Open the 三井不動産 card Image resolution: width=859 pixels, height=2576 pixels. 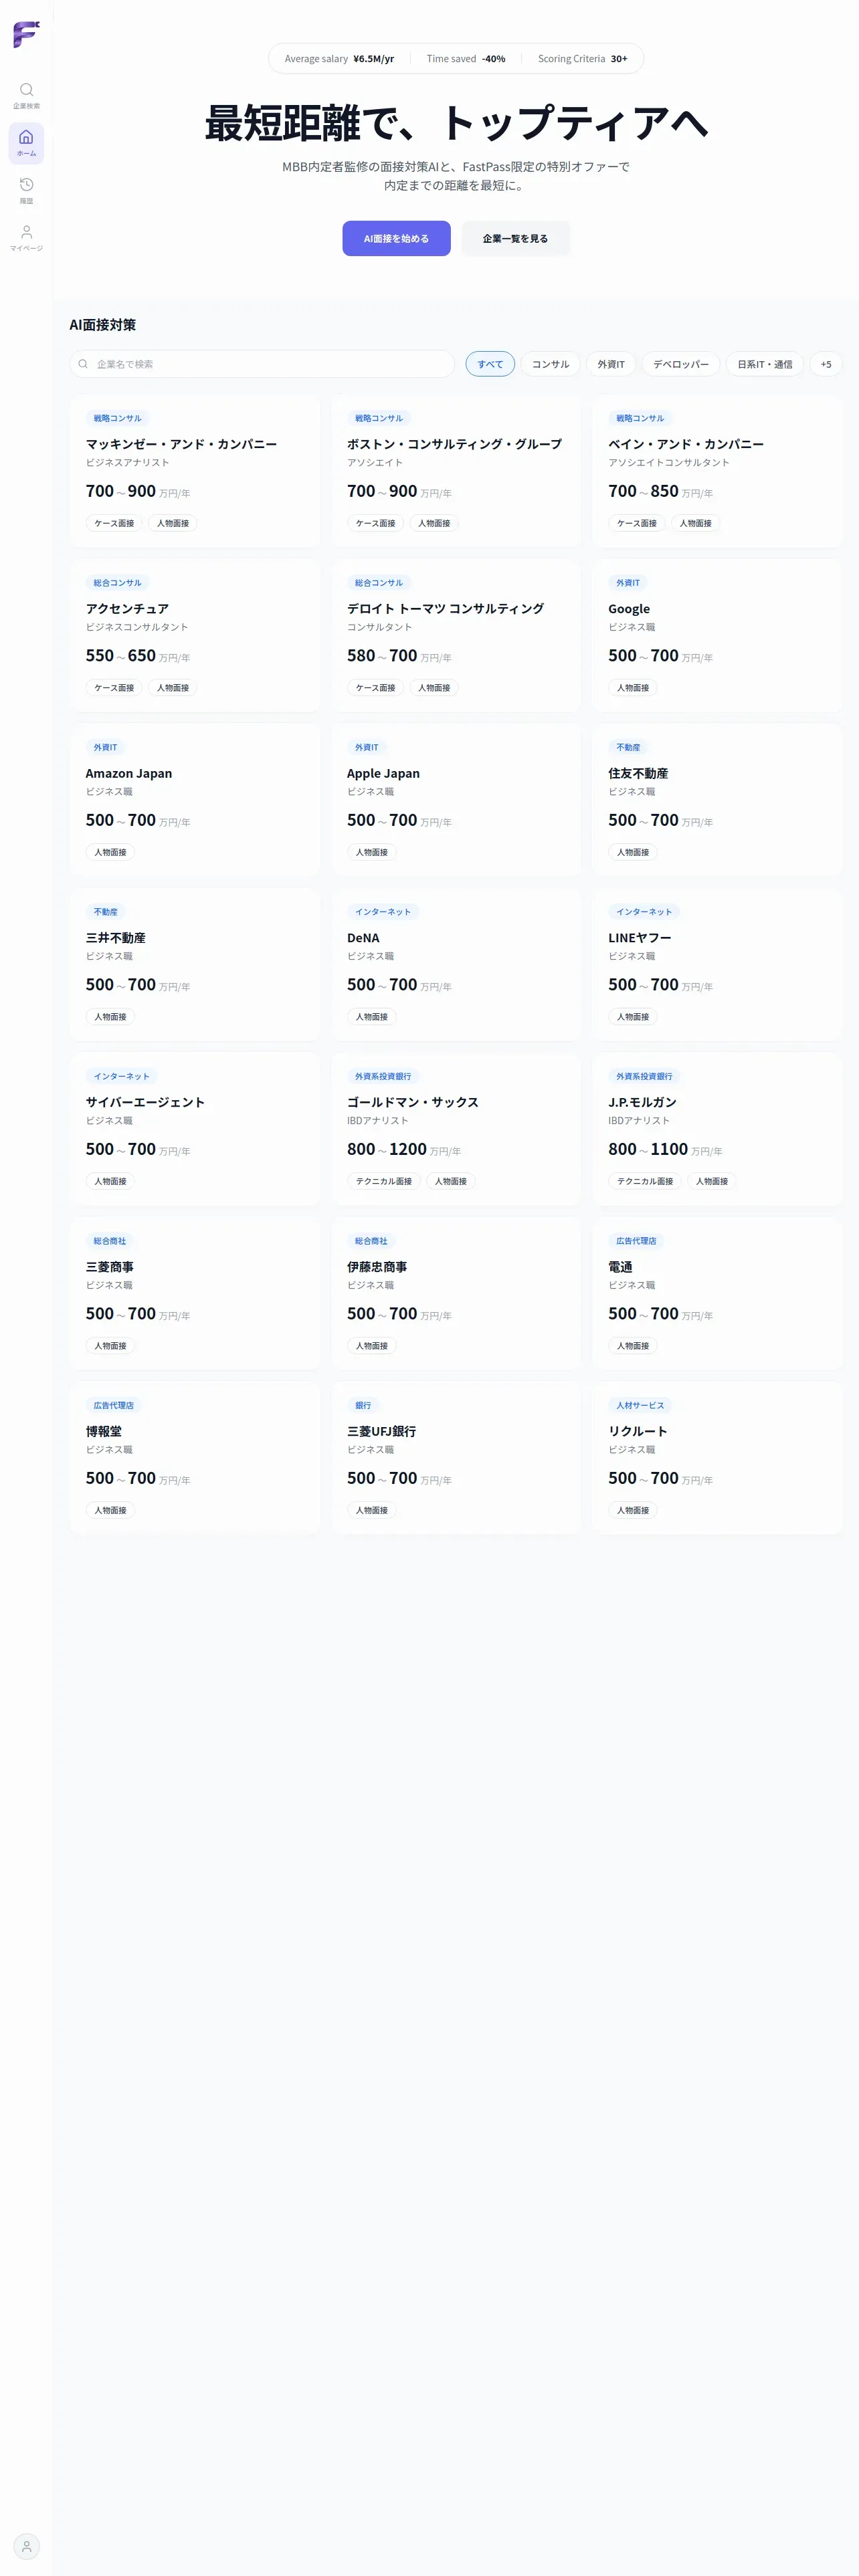(x=195, y=964)
